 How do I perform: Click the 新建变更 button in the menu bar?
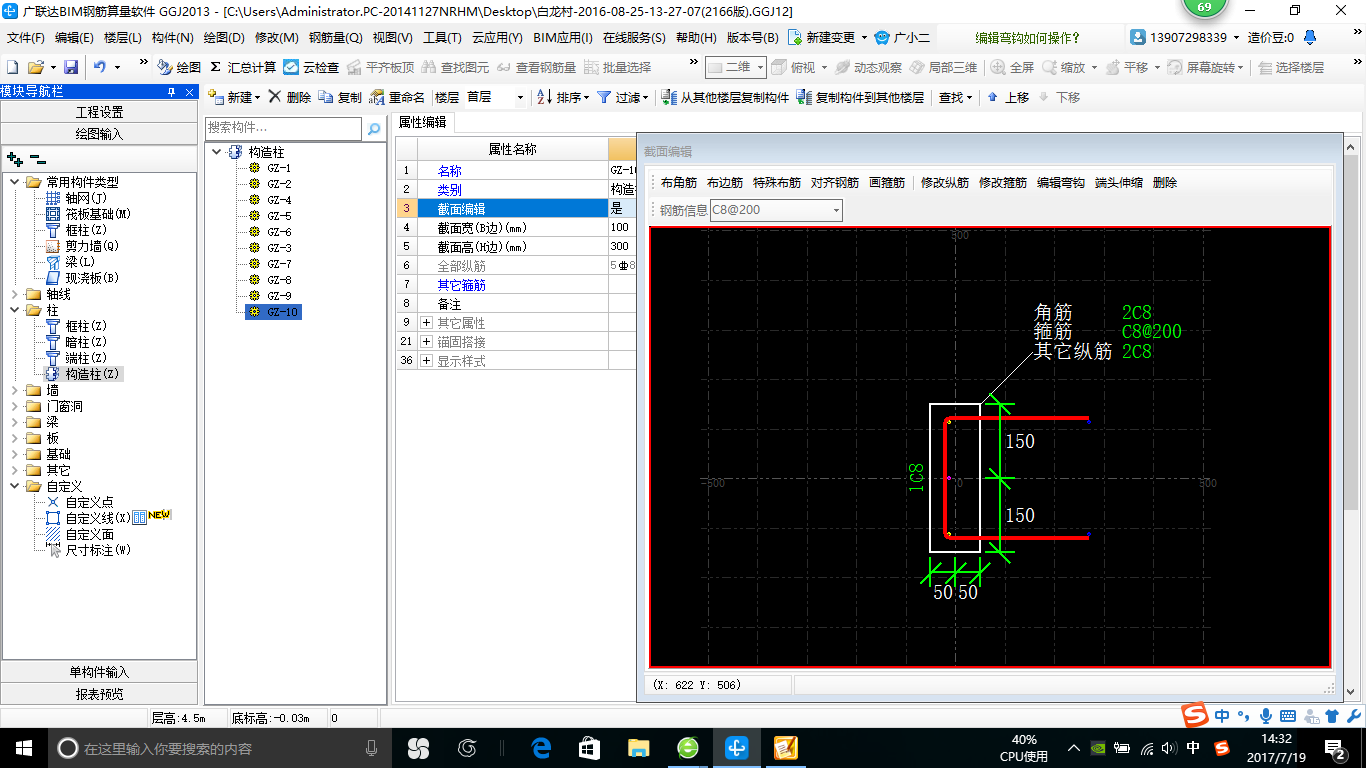(827, 38)
